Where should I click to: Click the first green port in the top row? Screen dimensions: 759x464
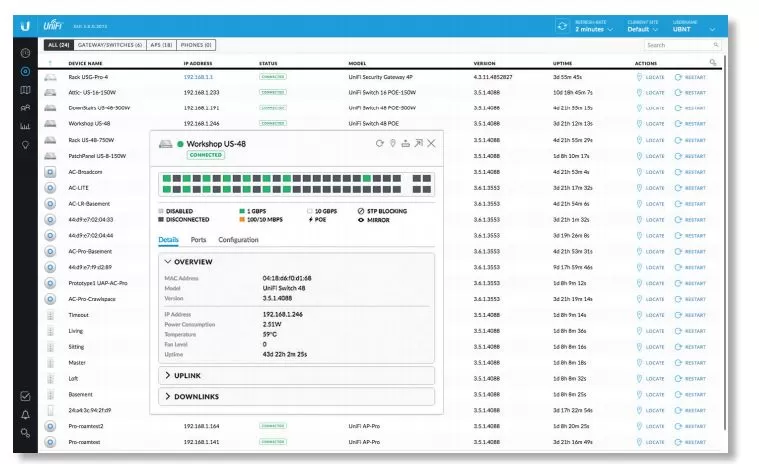point(167,179)
